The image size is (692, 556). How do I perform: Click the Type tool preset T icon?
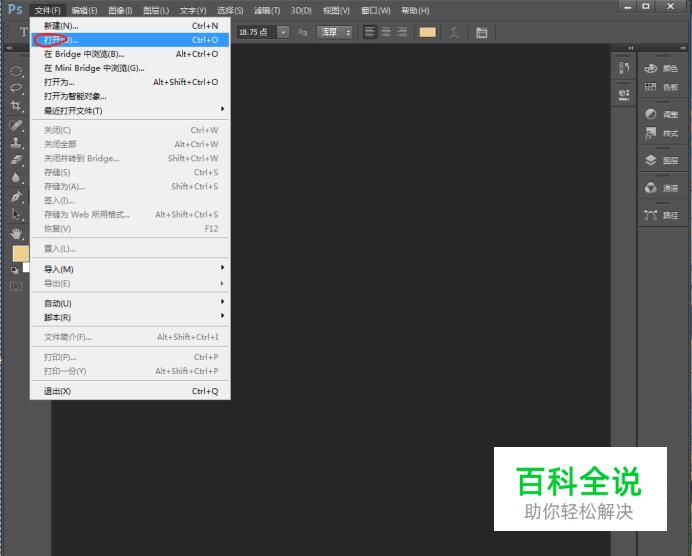pyautogui.click(x=23, y=32)
